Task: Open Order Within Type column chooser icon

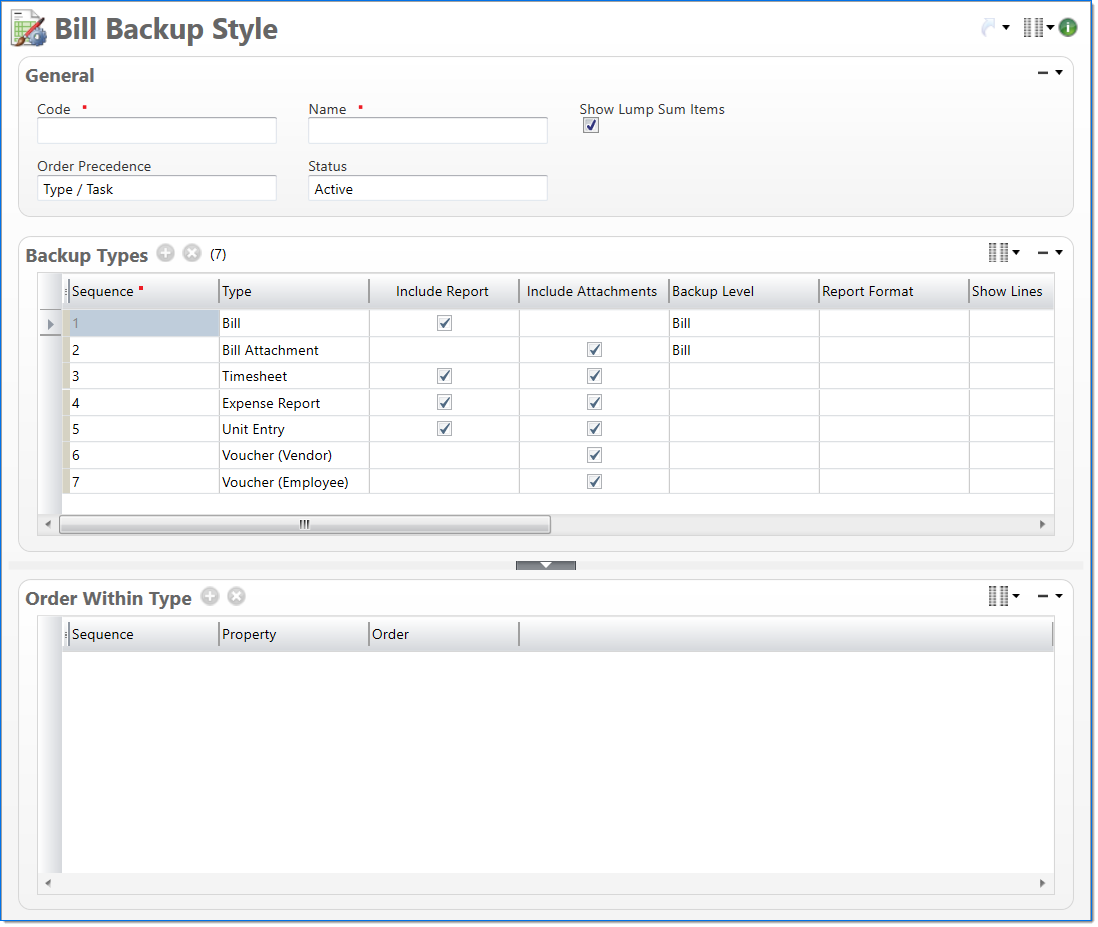Action: [x=999, y=596]
